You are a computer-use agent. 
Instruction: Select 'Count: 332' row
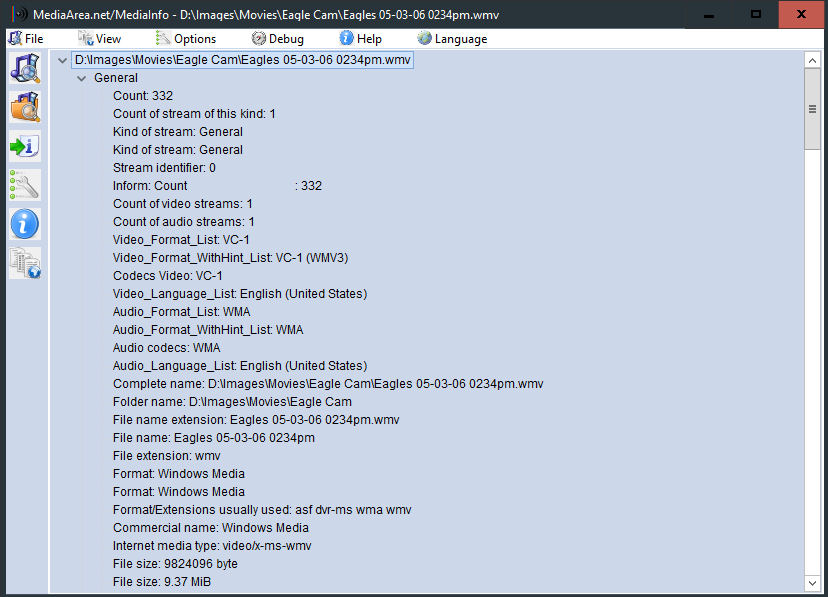tap(143, 96)
